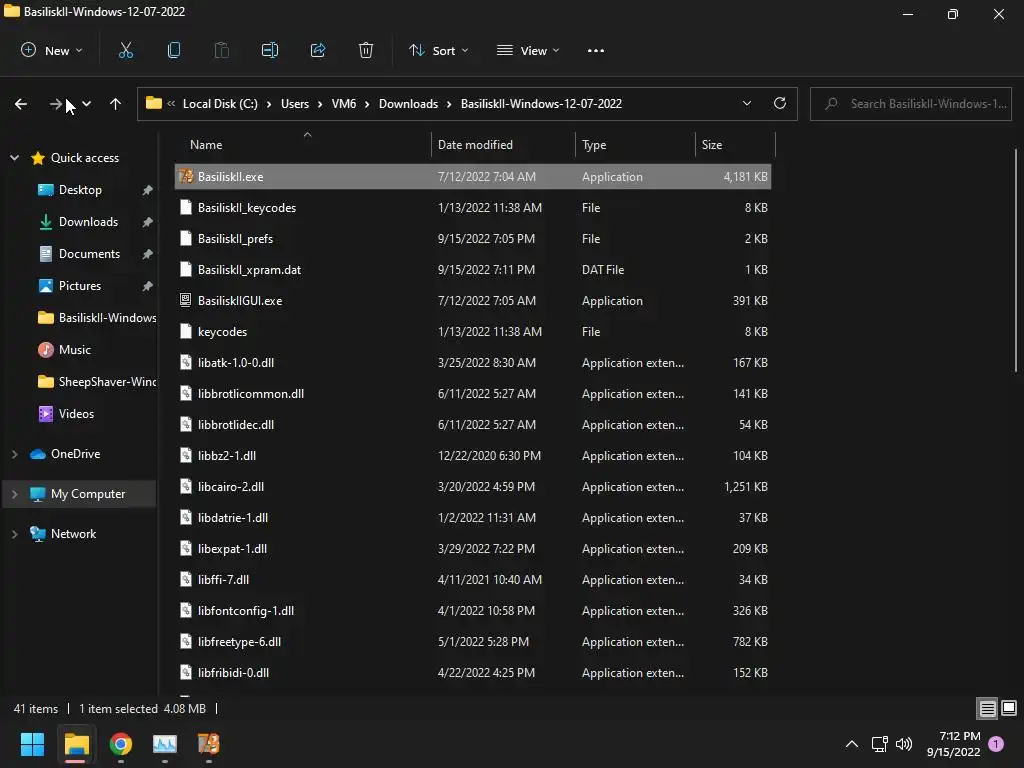Go back with the left arrow
This screenshot has height=768, width=1024.
tap(21, 104)
